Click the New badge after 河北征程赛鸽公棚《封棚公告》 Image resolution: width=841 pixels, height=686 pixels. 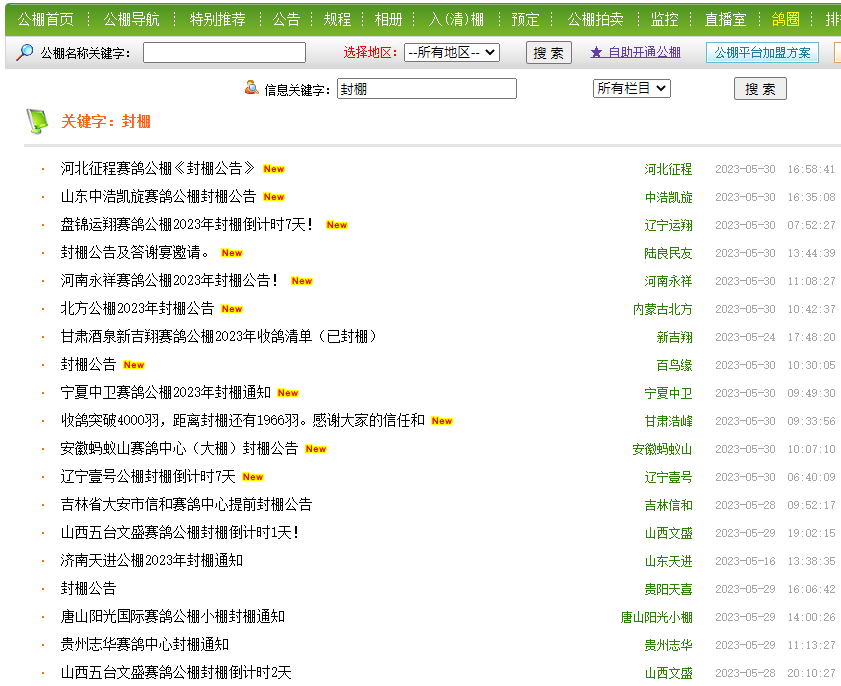(274, 169)
